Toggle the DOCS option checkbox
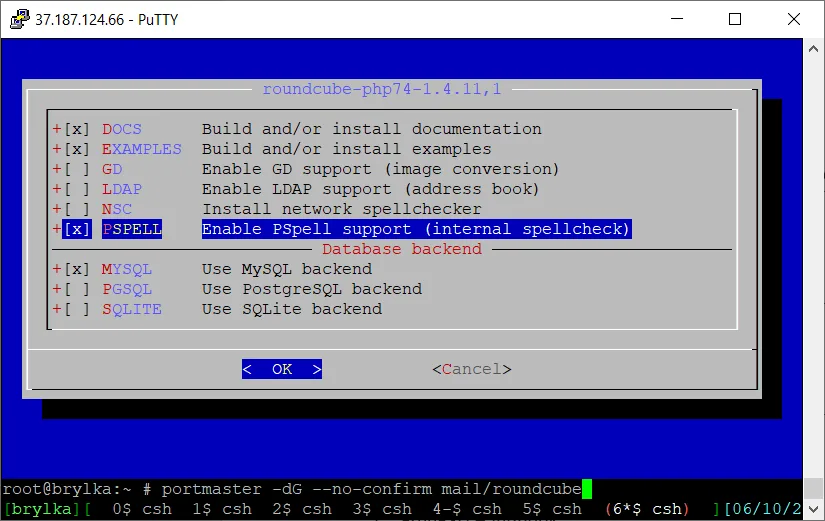 [x=77, y=129]
